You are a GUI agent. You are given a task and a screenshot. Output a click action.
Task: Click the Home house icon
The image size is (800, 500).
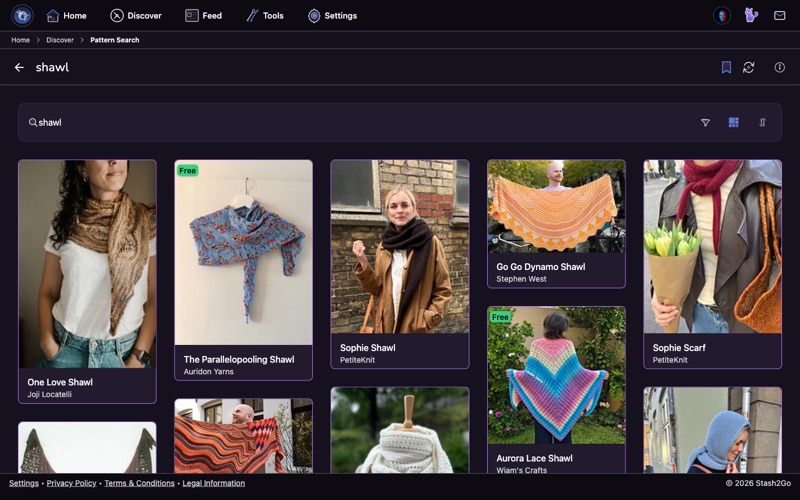pyautogui.click(x=53, y=16)
